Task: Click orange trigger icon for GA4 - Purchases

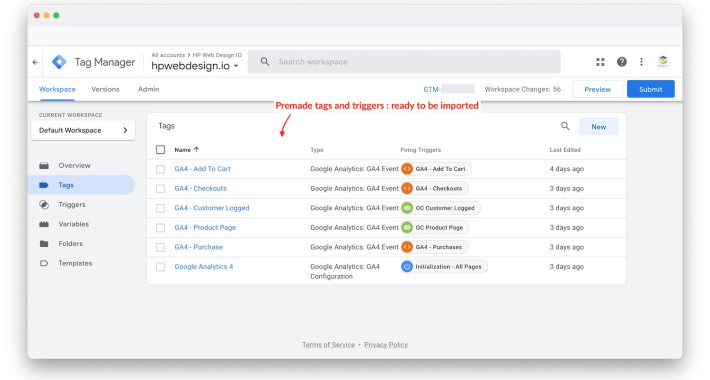Action: pos(407,247)
